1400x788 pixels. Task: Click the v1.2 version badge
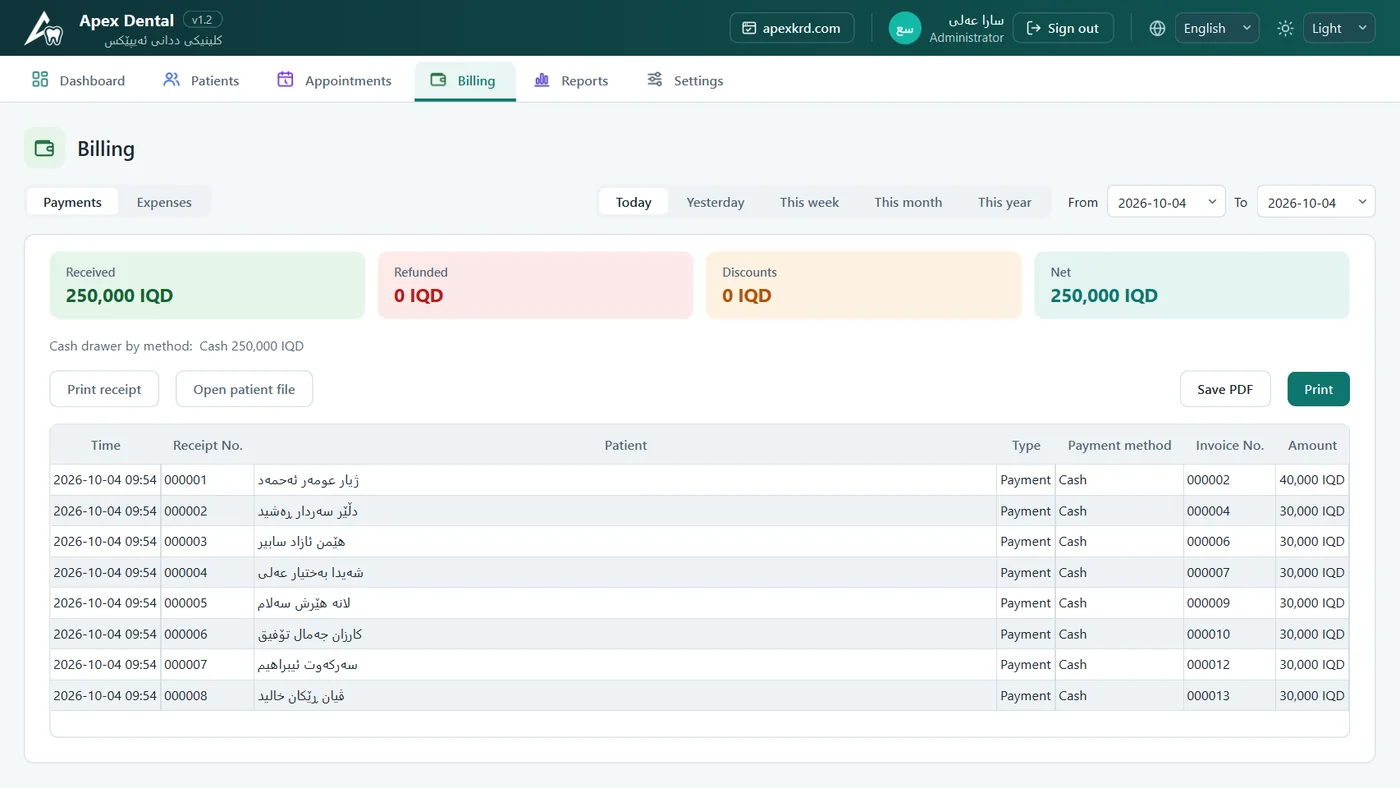[202, 20]
